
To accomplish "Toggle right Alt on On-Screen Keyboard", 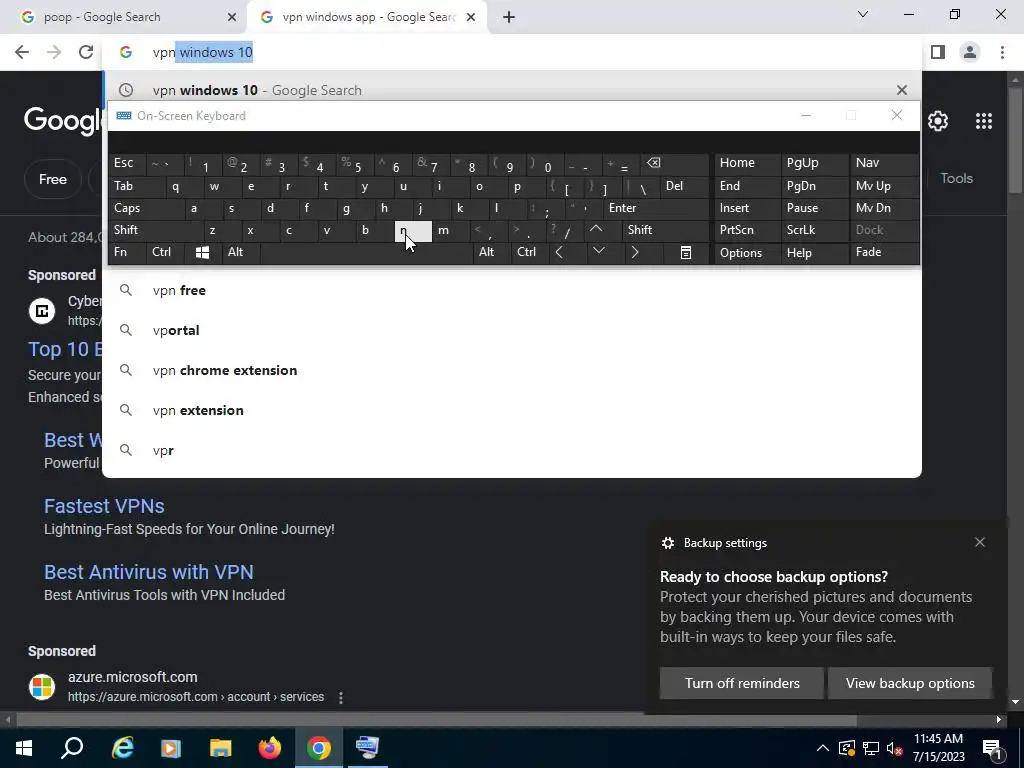I will 492,253.
